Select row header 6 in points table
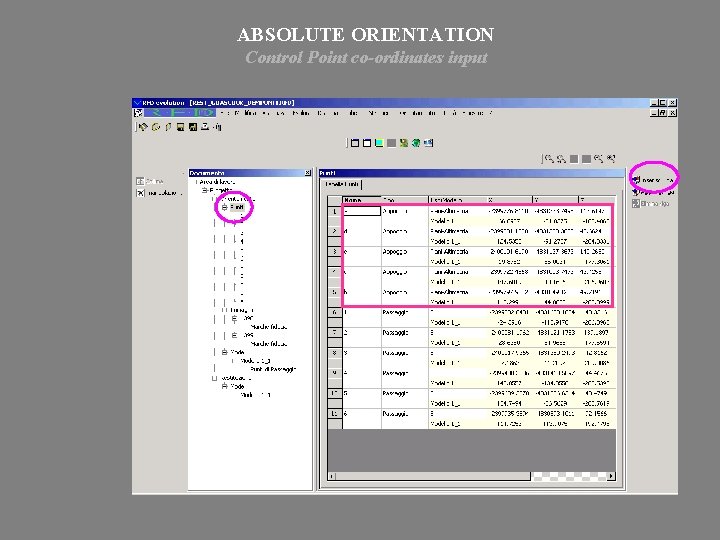Viewport: 720px width, 540px height. click(334, 312)
